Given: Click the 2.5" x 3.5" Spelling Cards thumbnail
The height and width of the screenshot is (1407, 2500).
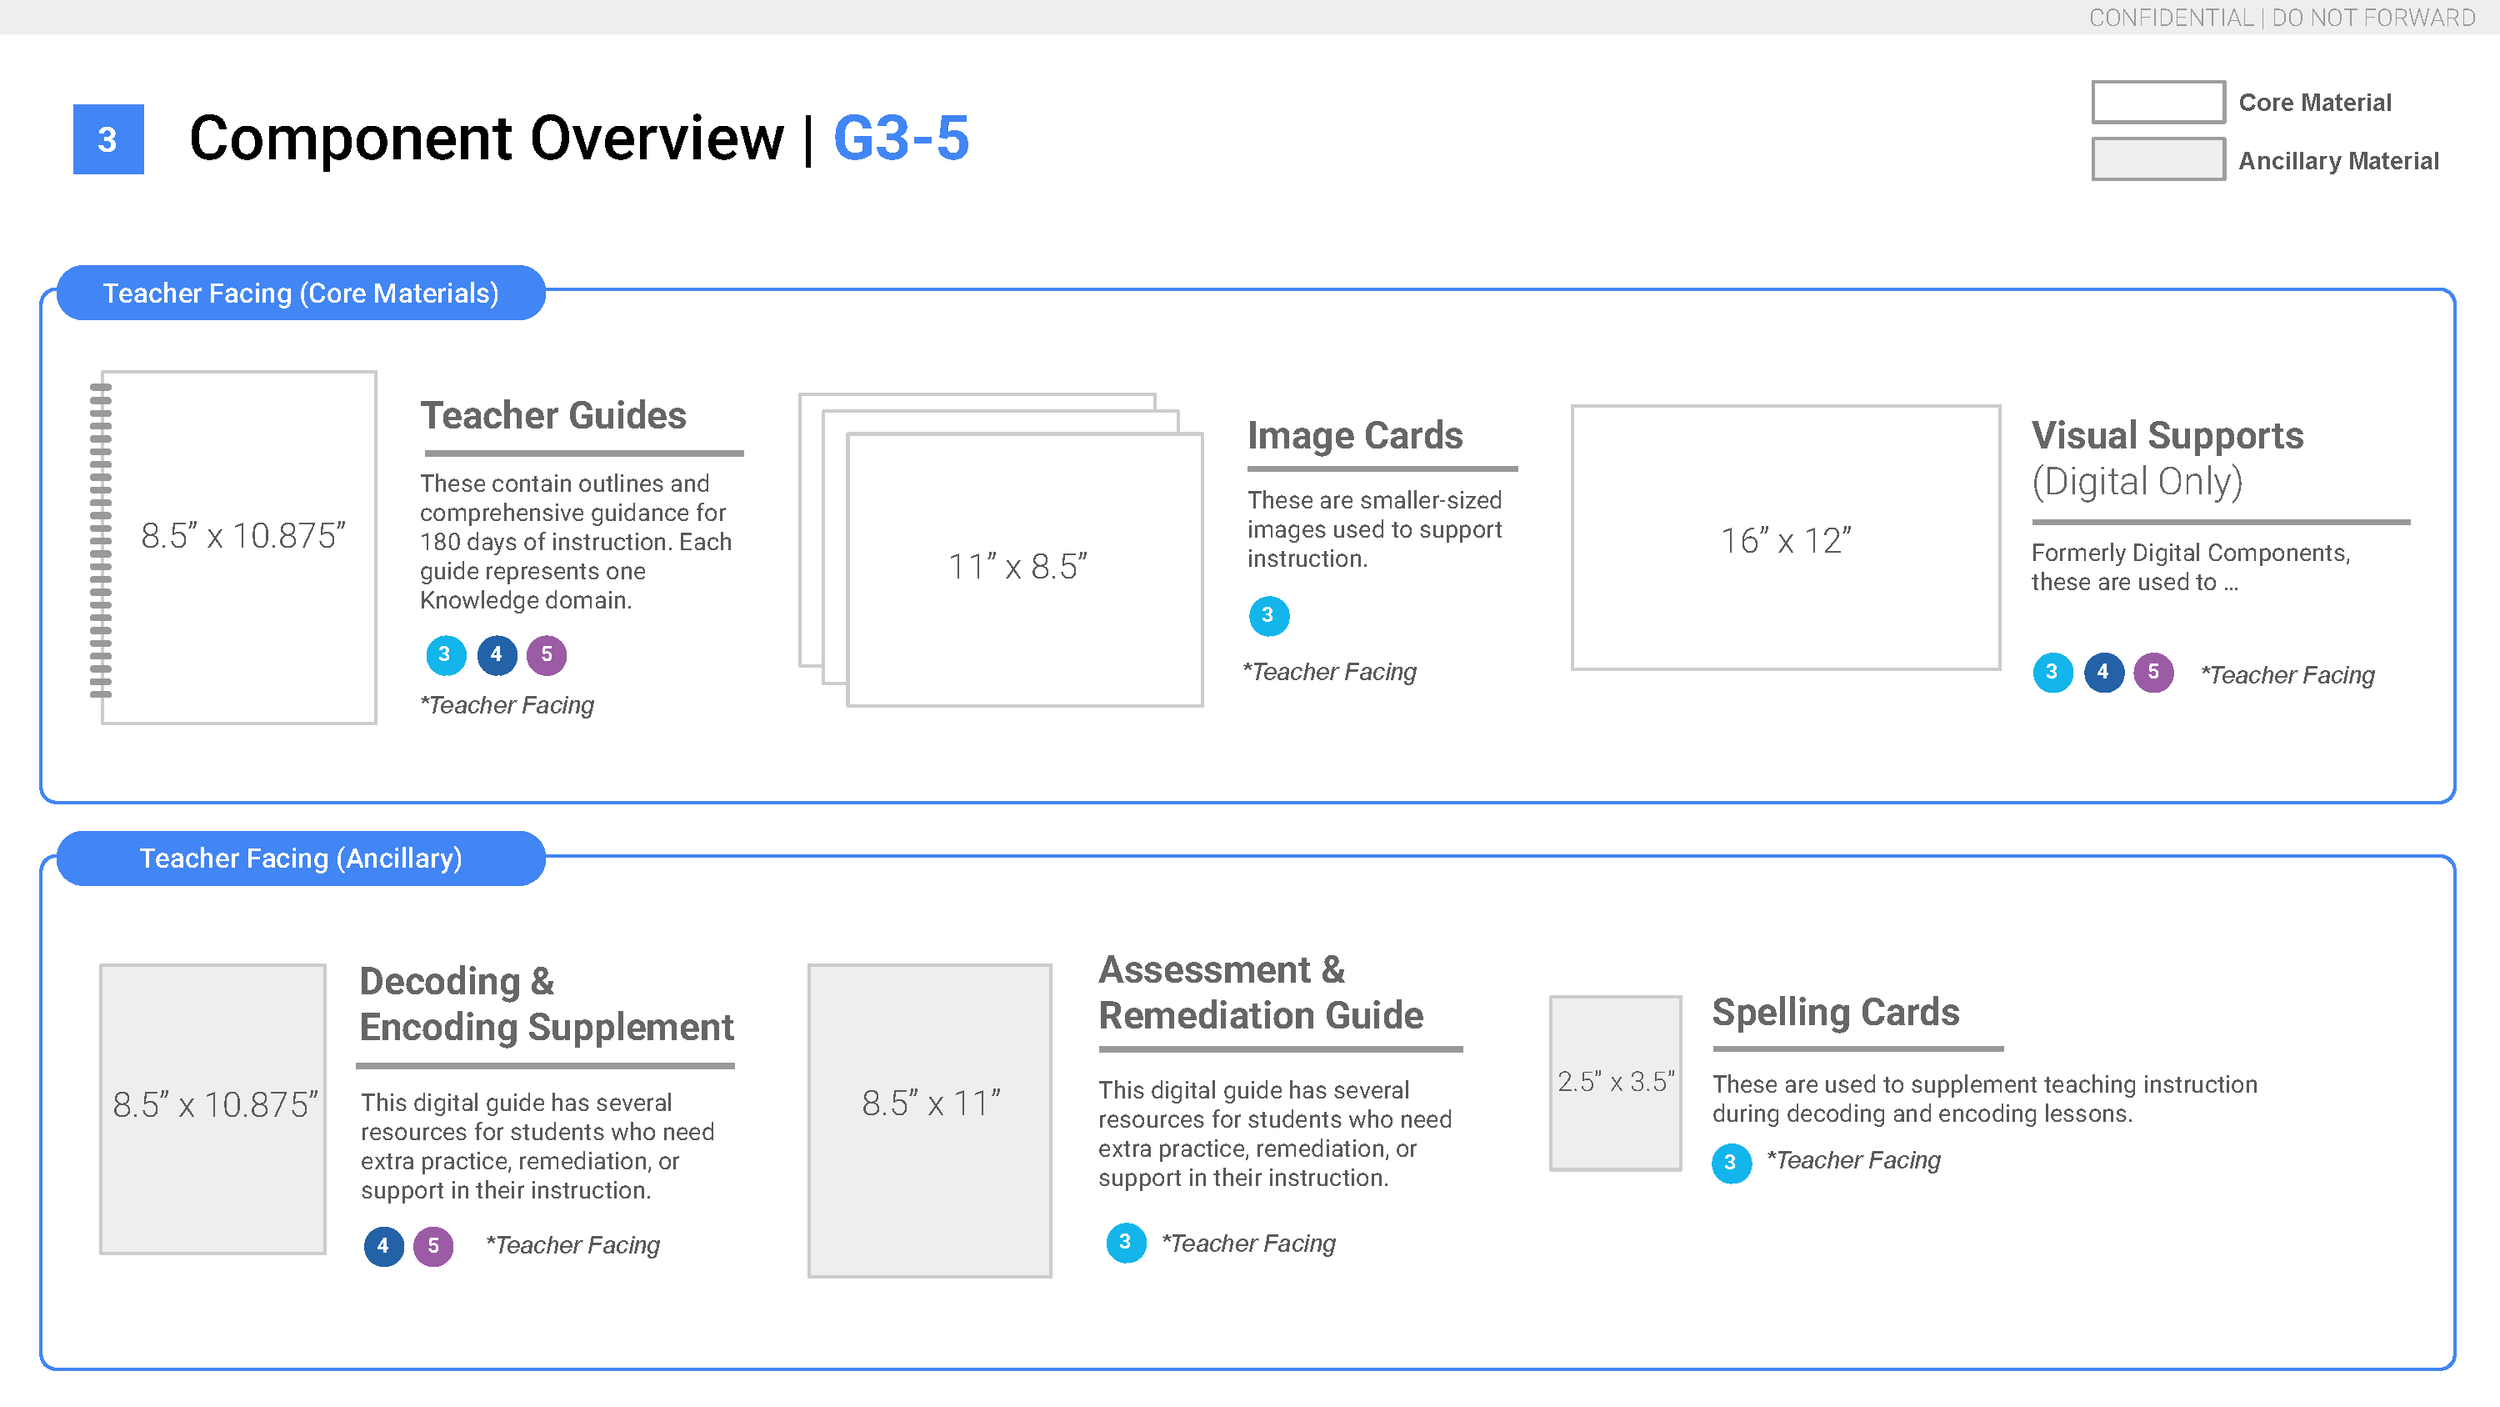Looking at the screenshot, I should pos(1616,1083).
